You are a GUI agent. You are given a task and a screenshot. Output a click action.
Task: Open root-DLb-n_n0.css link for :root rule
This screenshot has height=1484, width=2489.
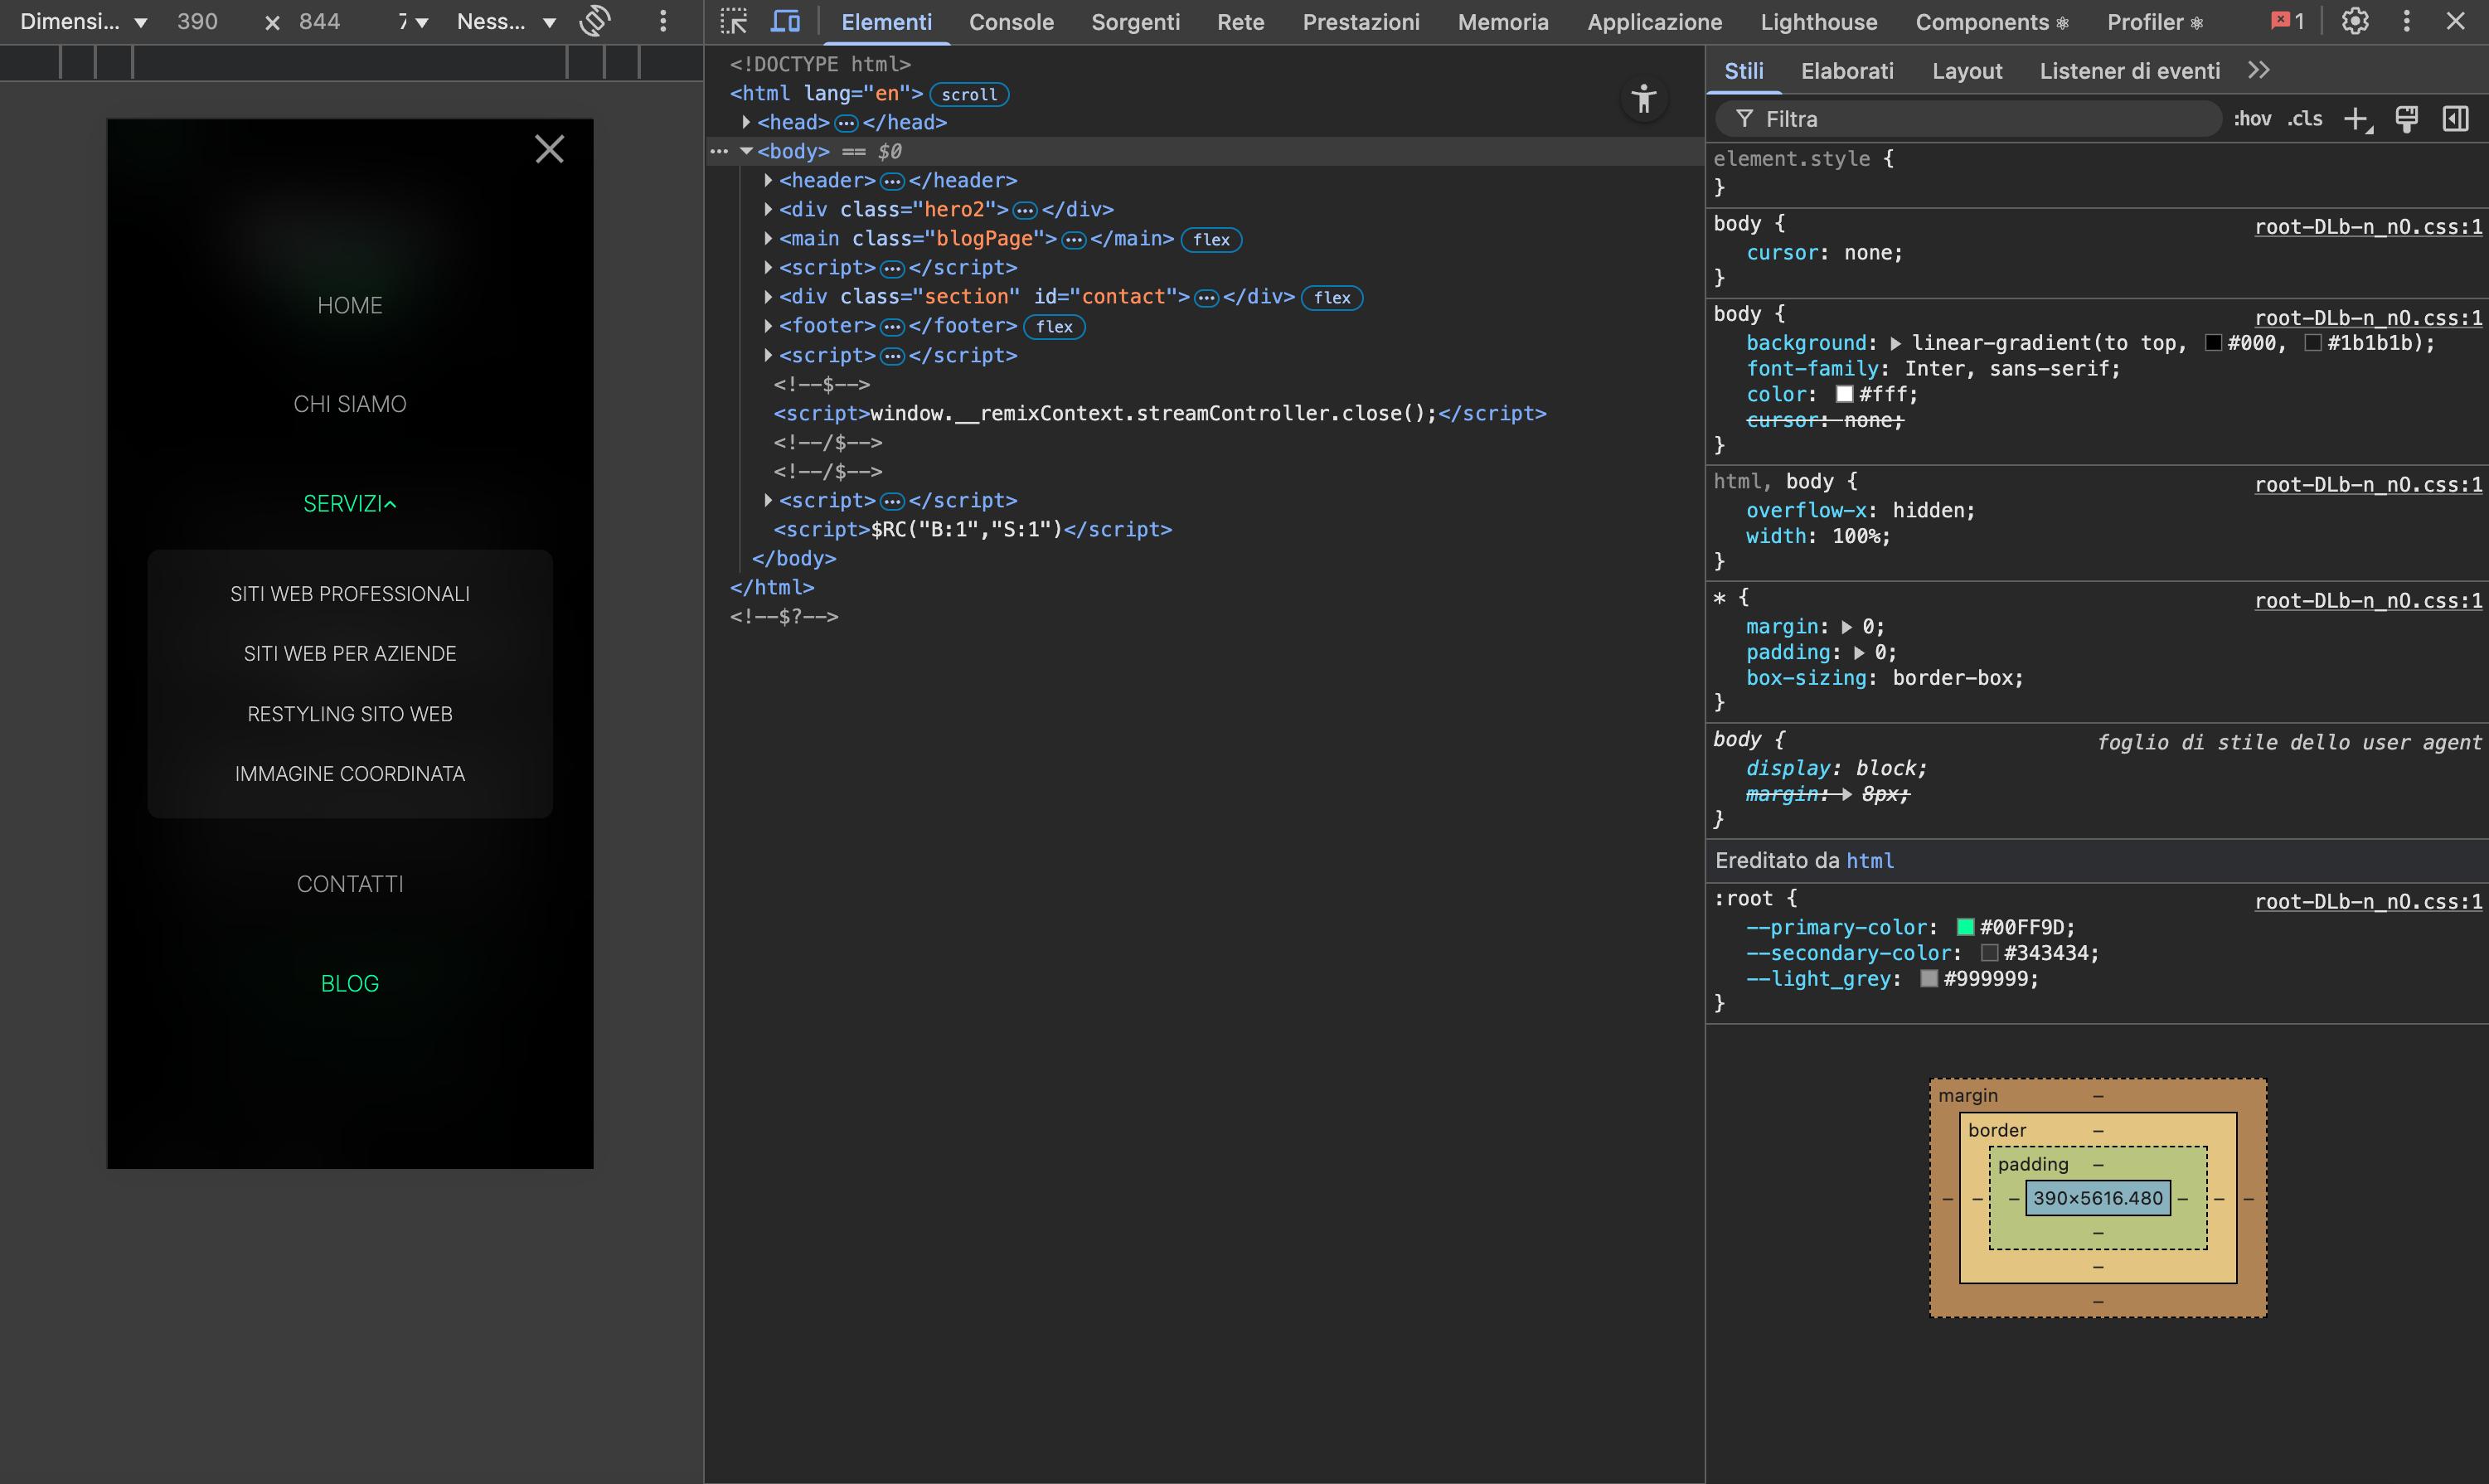[2368, 902]
